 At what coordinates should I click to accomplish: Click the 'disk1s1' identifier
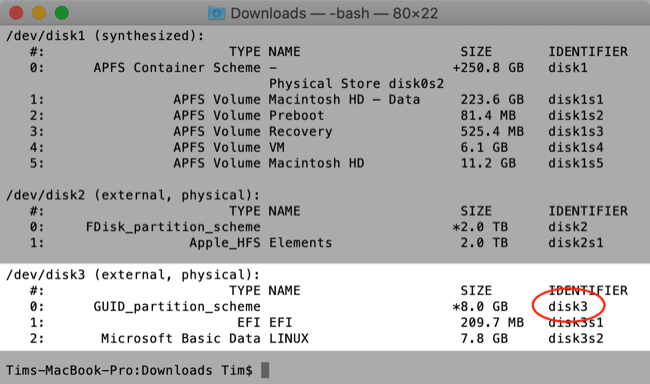[576, 100]
